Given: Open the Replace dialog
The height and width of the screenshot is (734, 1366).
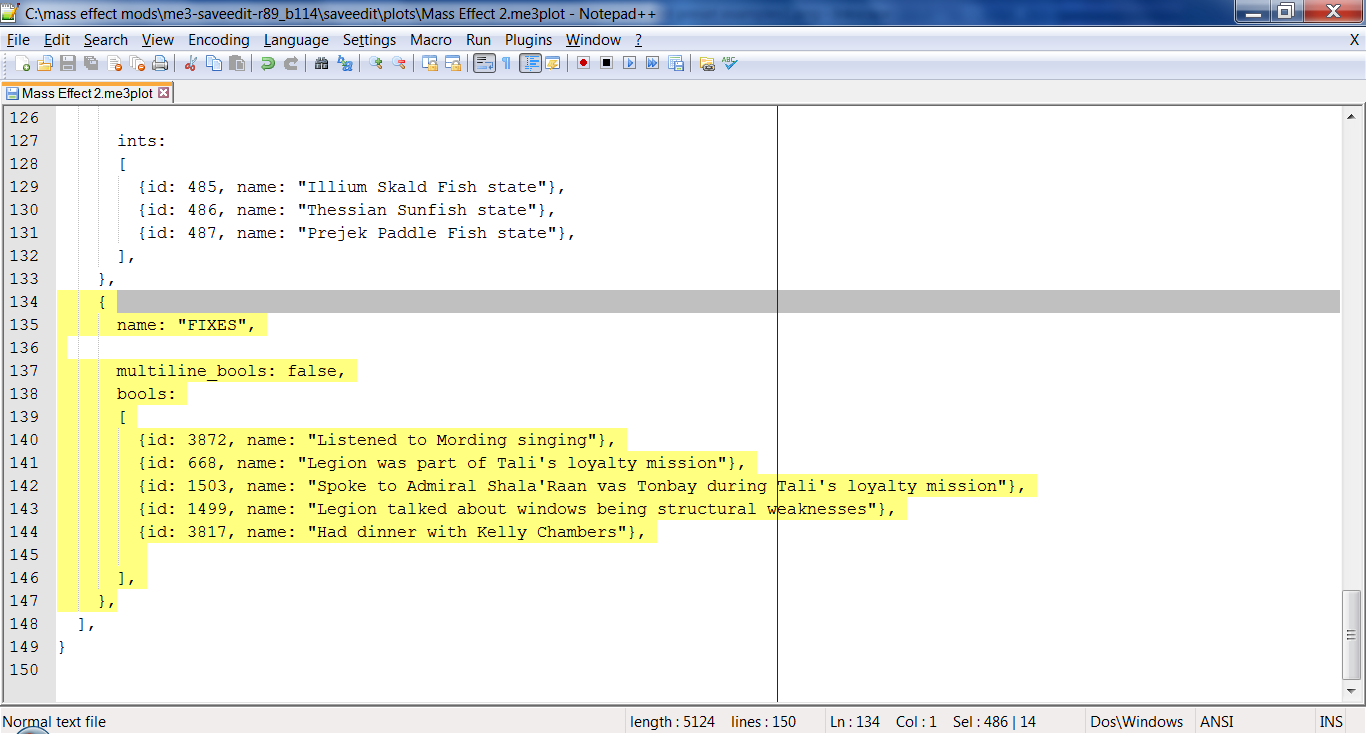Looking at the screenshot, I should (346, 63).
